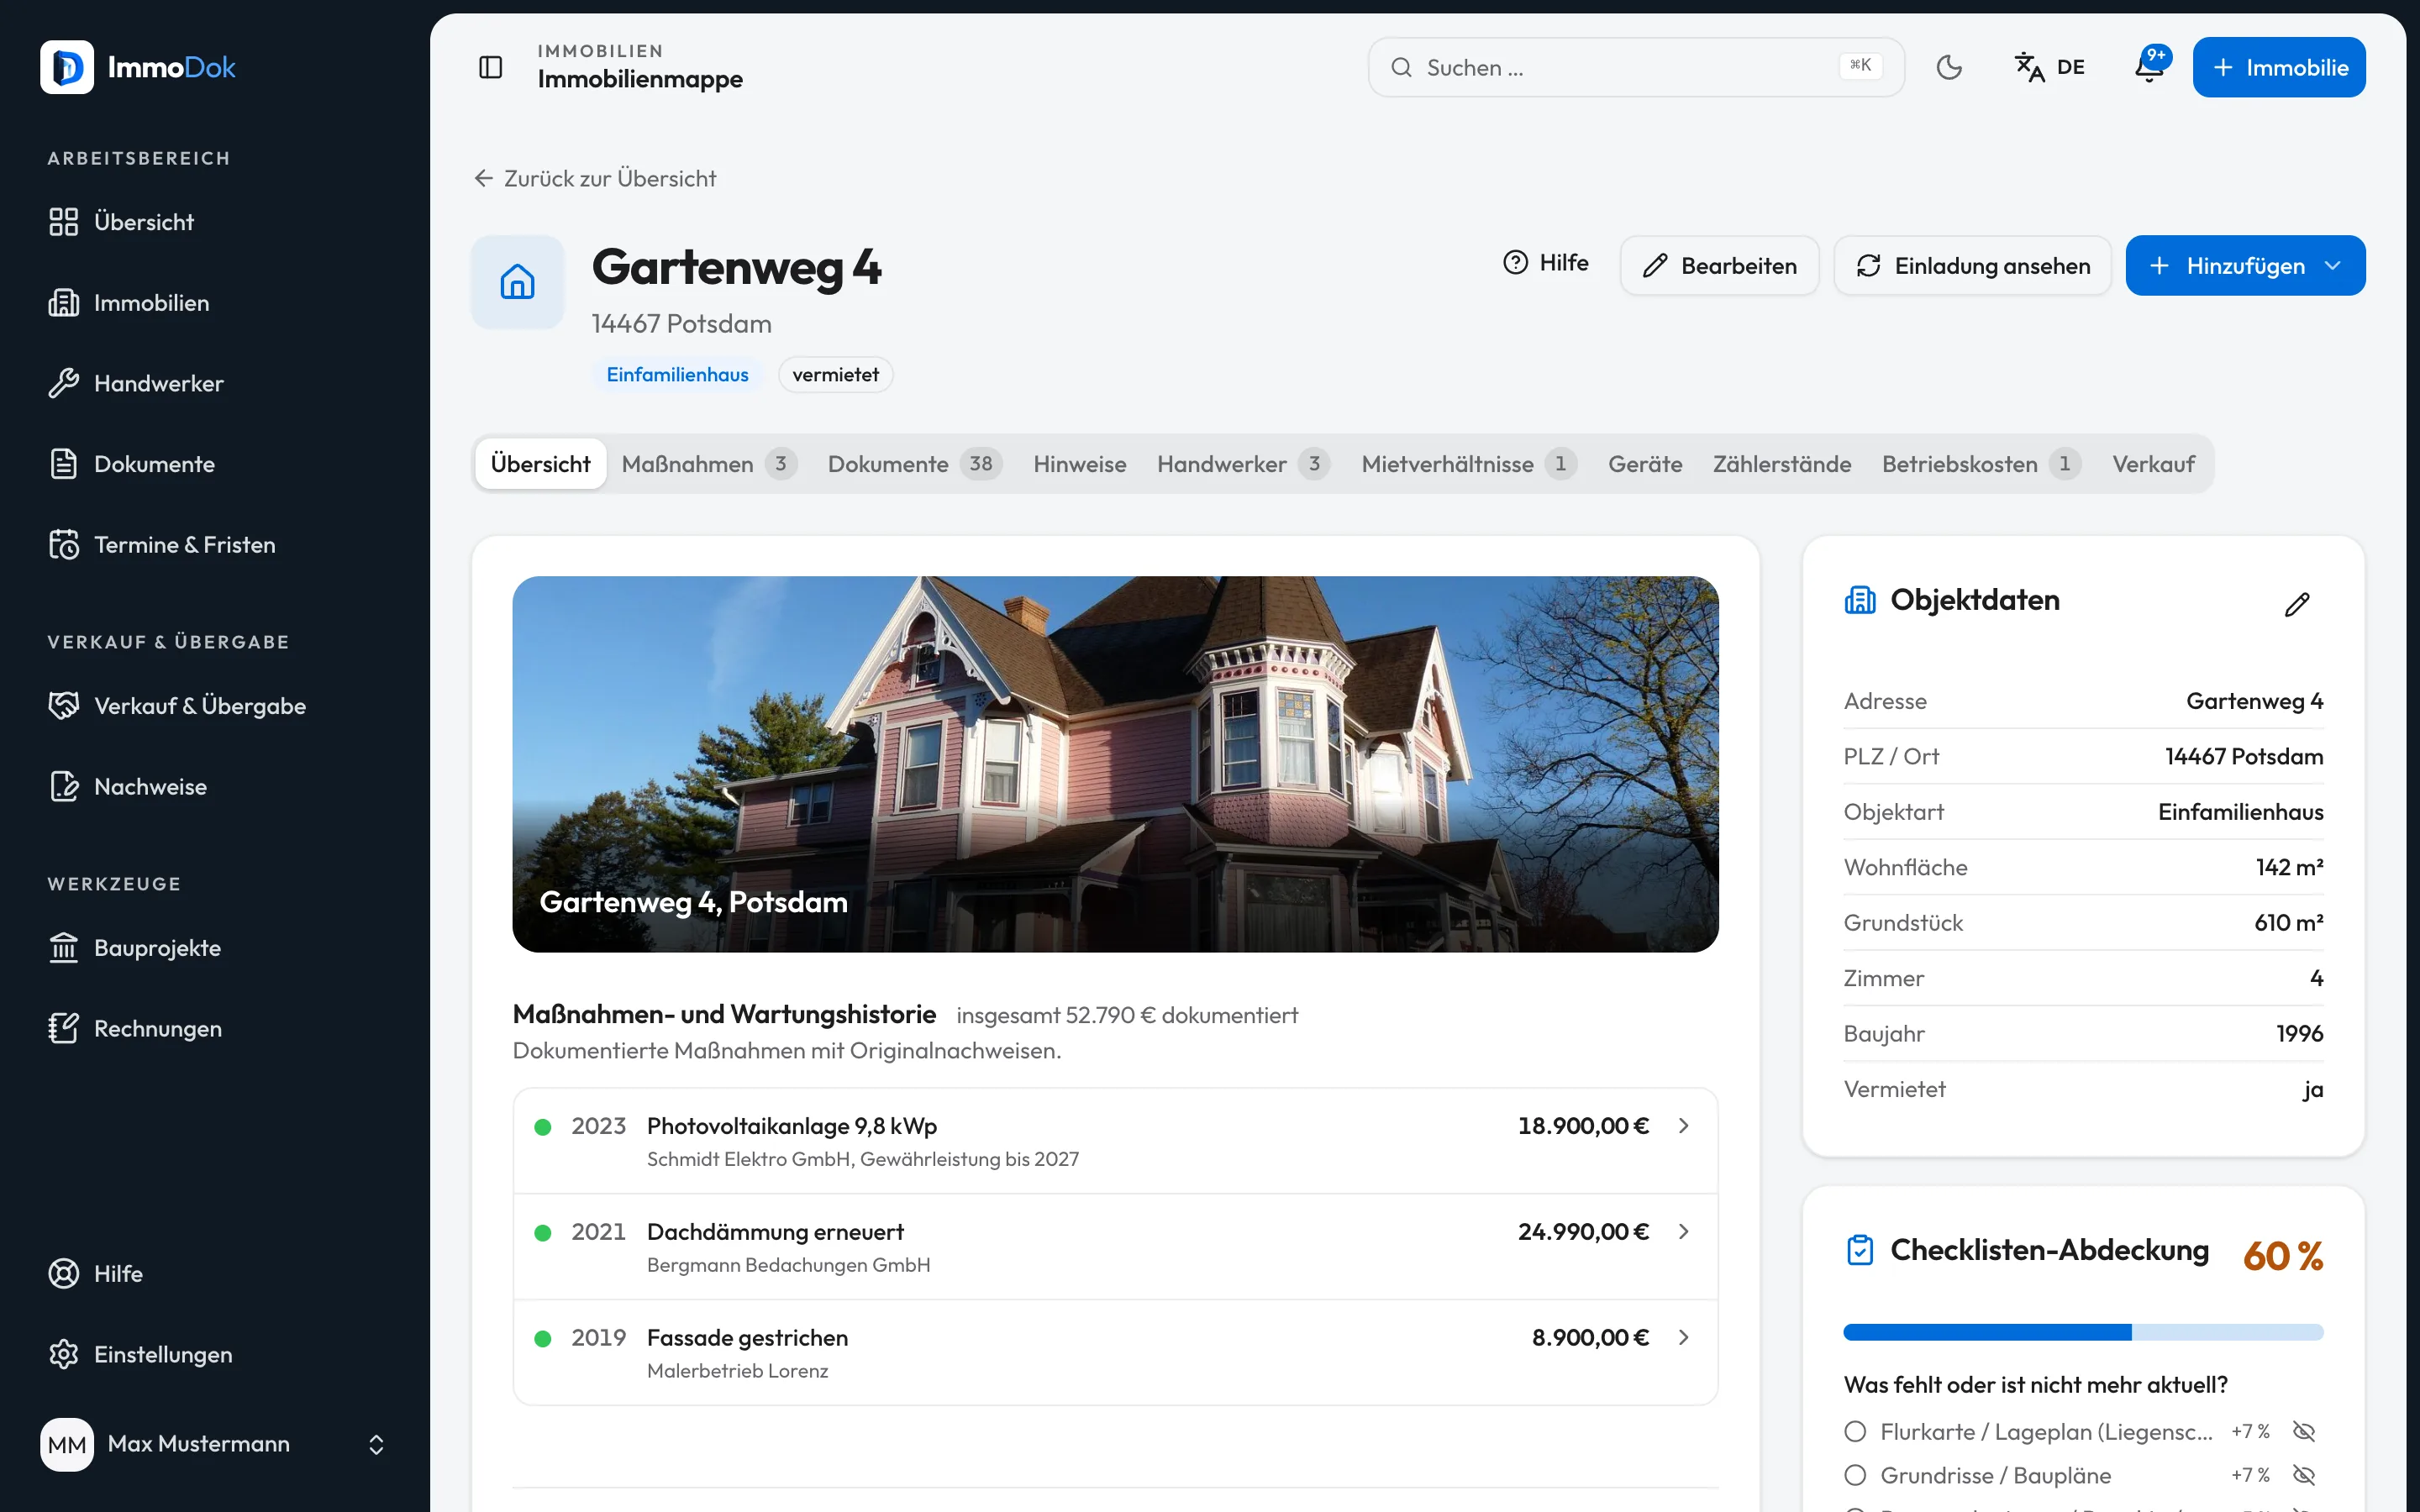Expand the Max Mustermann account menu
This screenshot has width=2420, height=1512.
point(376,1444)
